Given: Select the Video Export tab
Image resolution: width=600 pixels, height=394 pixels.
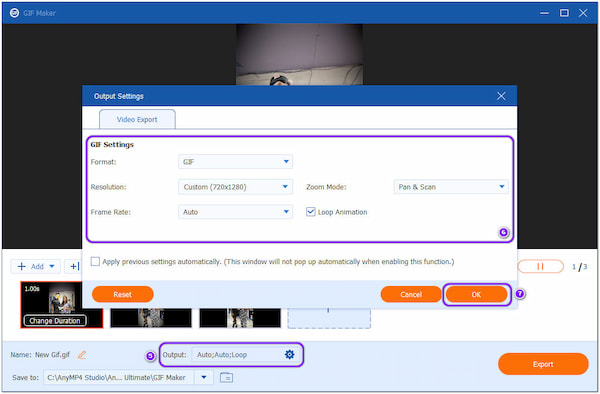Looking at the screenshot, I should 137,119.
